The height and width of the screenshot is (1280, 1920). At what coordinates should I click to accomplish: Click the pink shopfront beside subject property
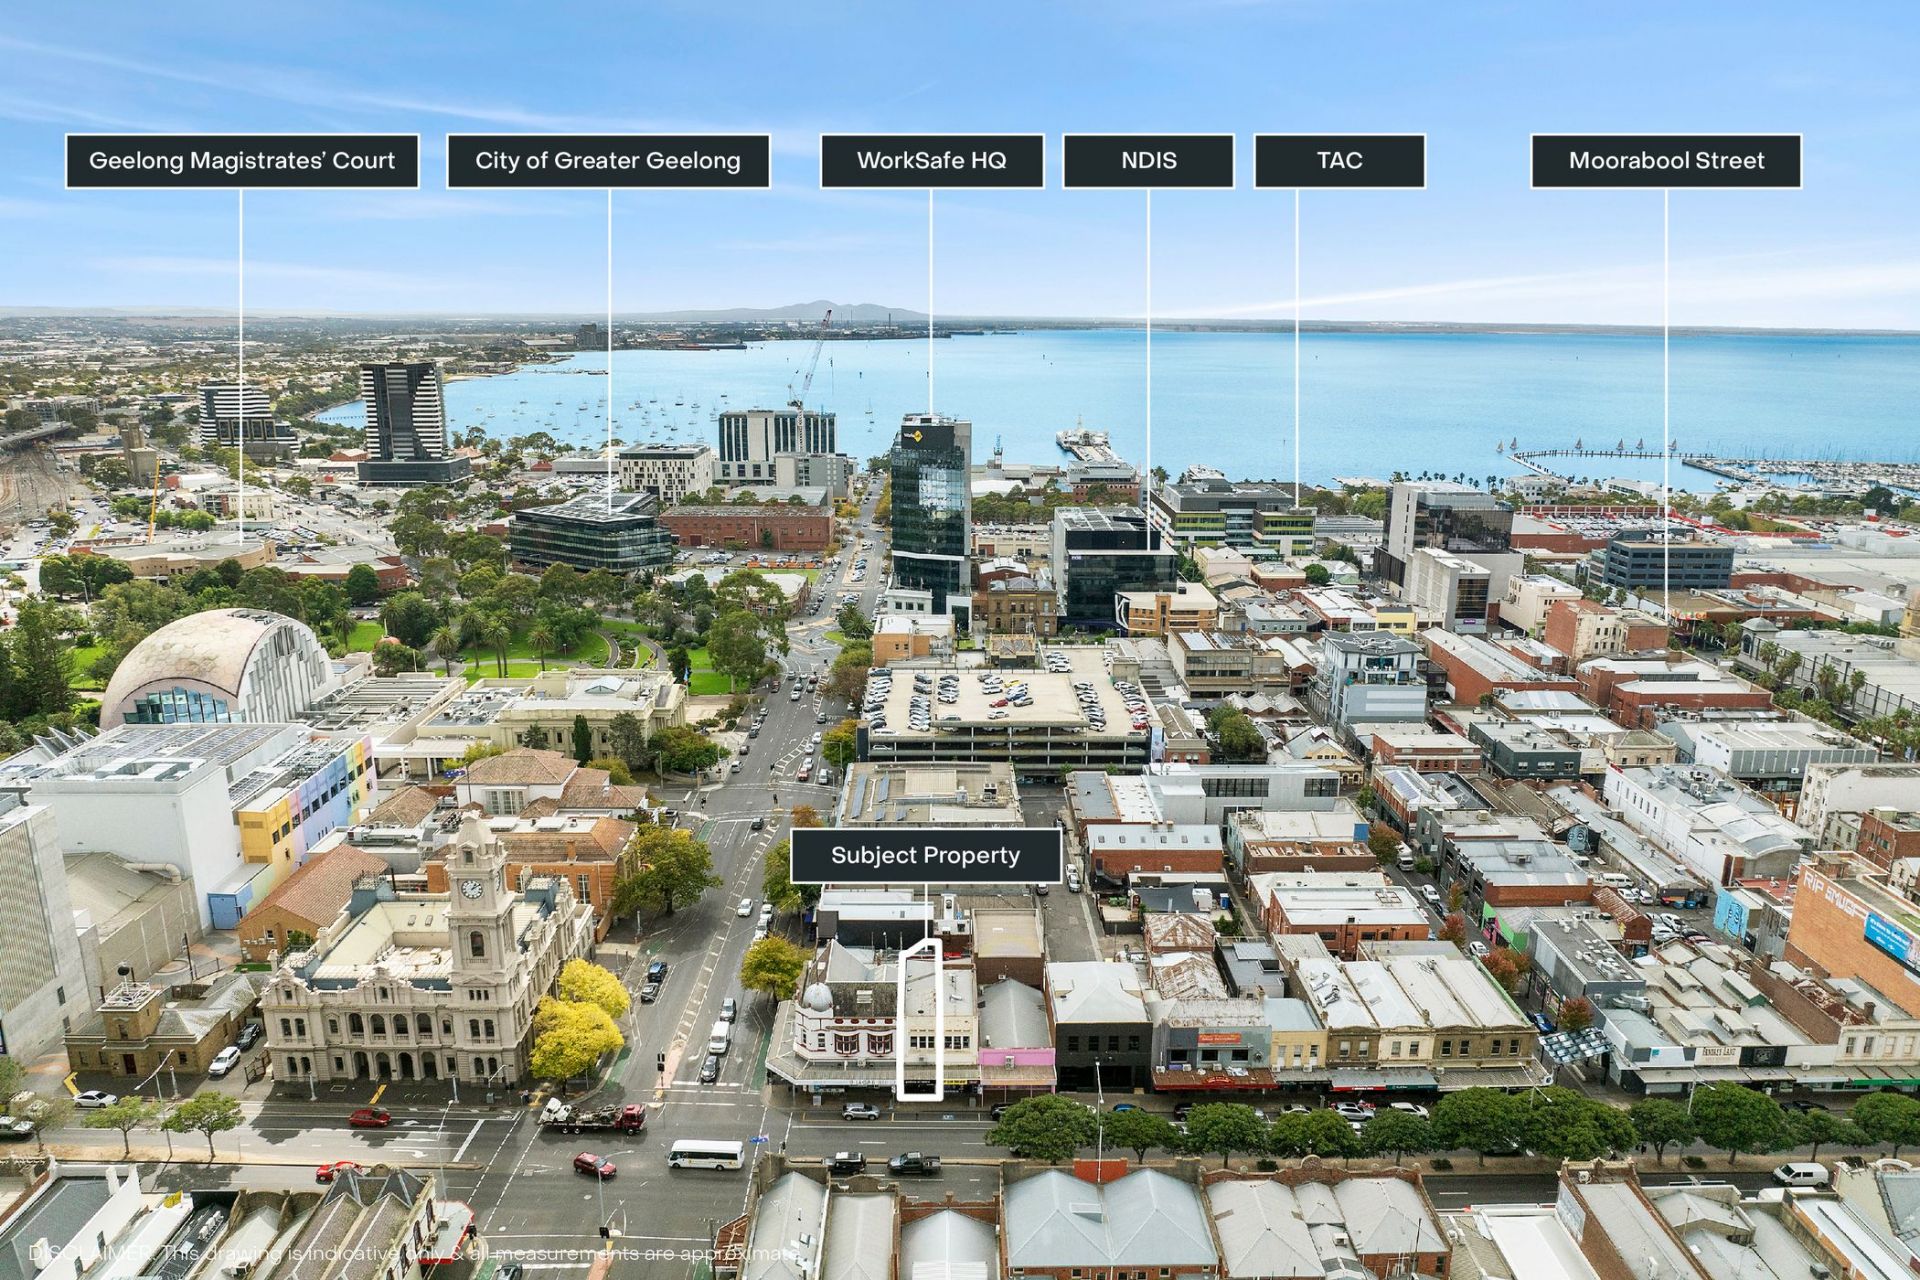(x=1016, y=1058)
